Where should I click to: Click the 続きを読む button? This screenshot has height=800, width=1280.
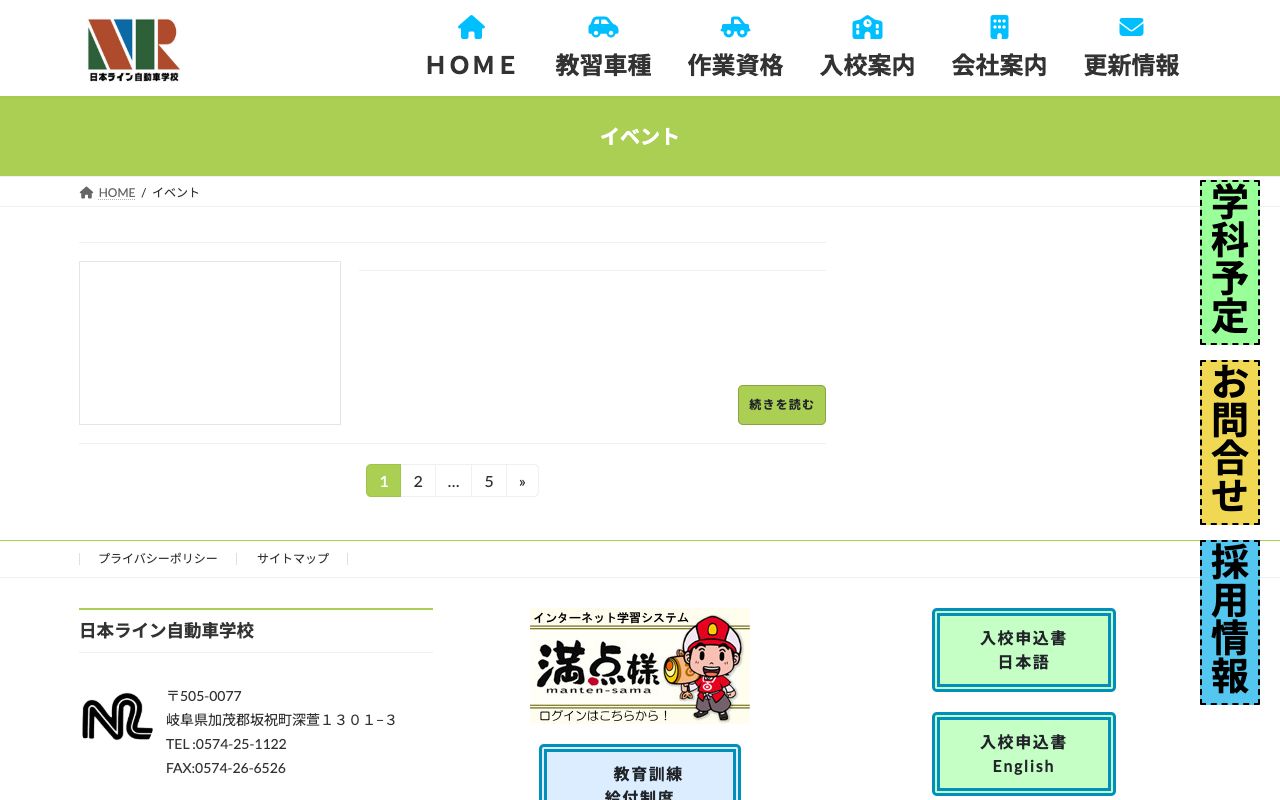click(781, 405)
